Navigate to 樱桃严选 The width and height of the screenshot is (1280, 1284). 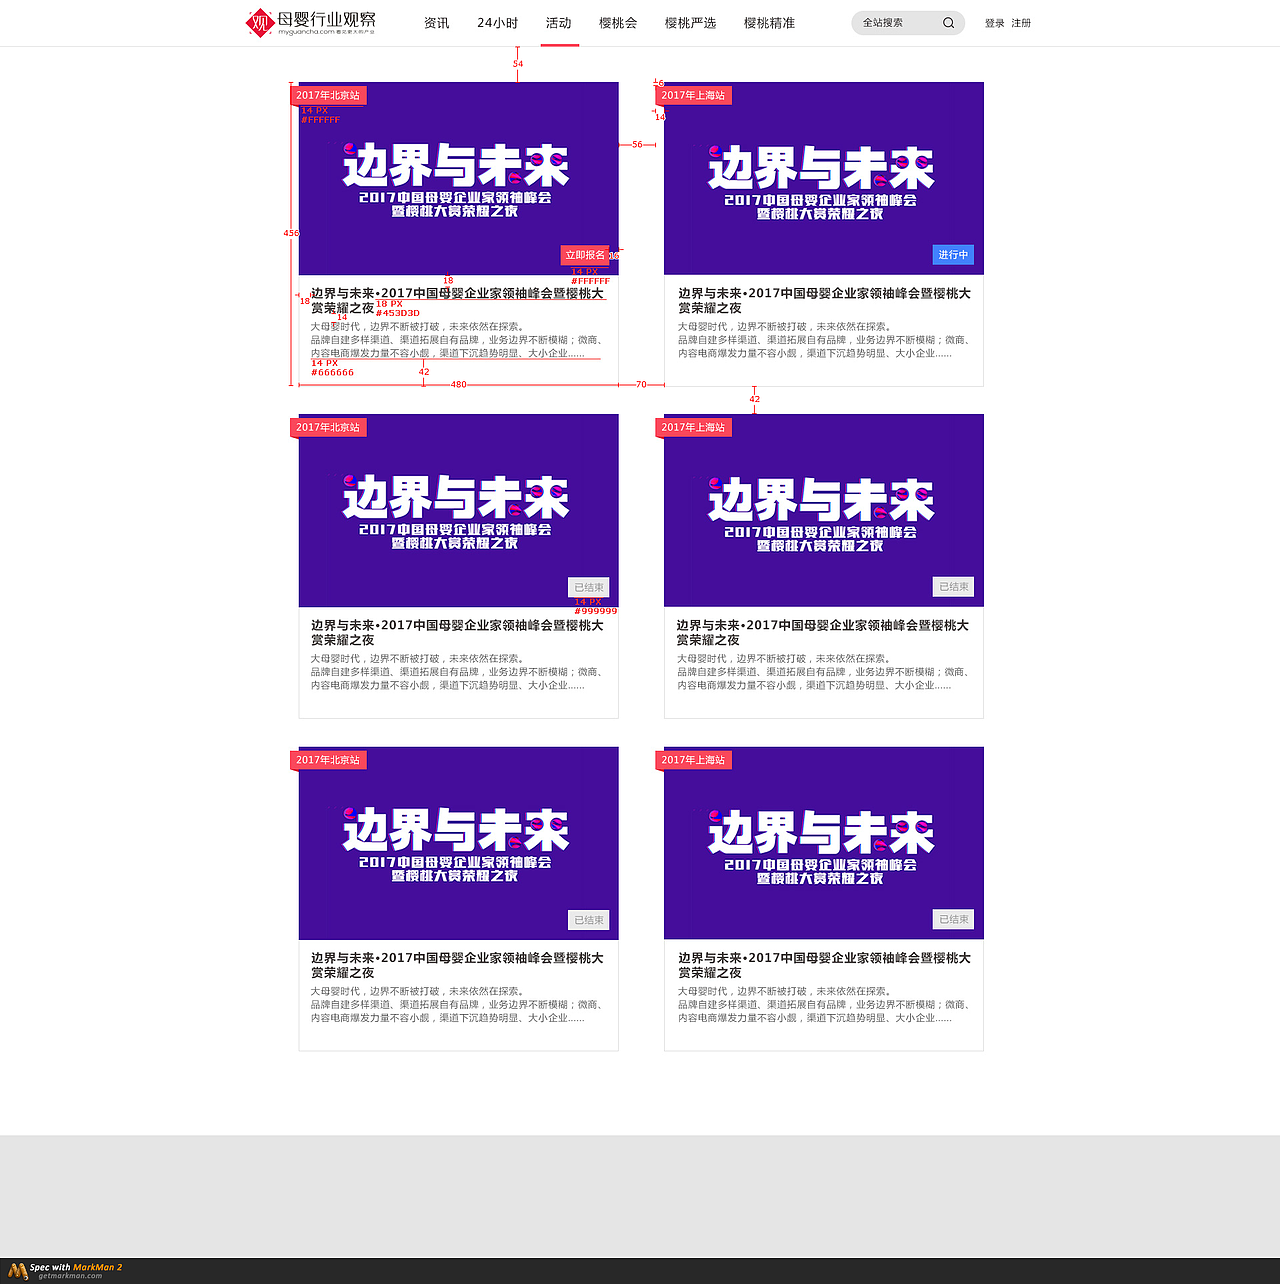coord(691,23)
